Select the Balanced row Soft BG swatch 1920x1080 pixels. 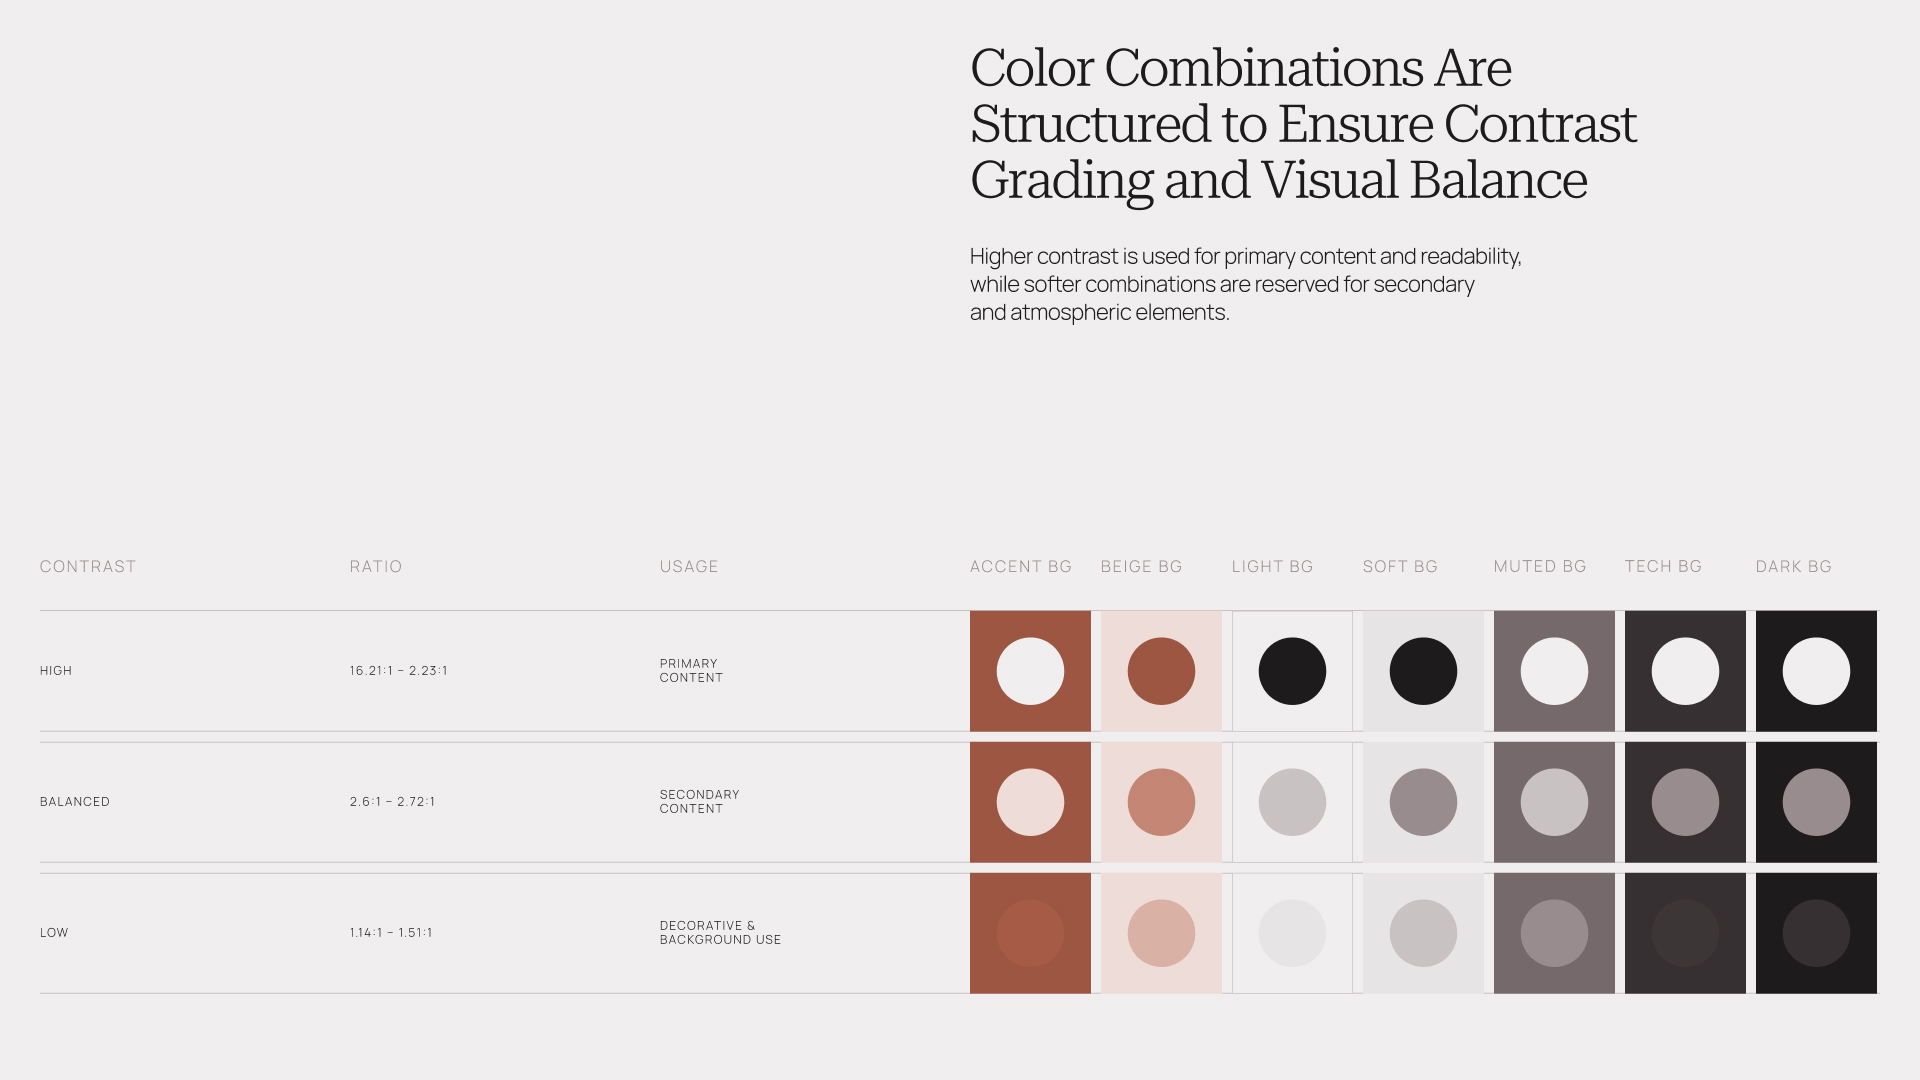1423,802
